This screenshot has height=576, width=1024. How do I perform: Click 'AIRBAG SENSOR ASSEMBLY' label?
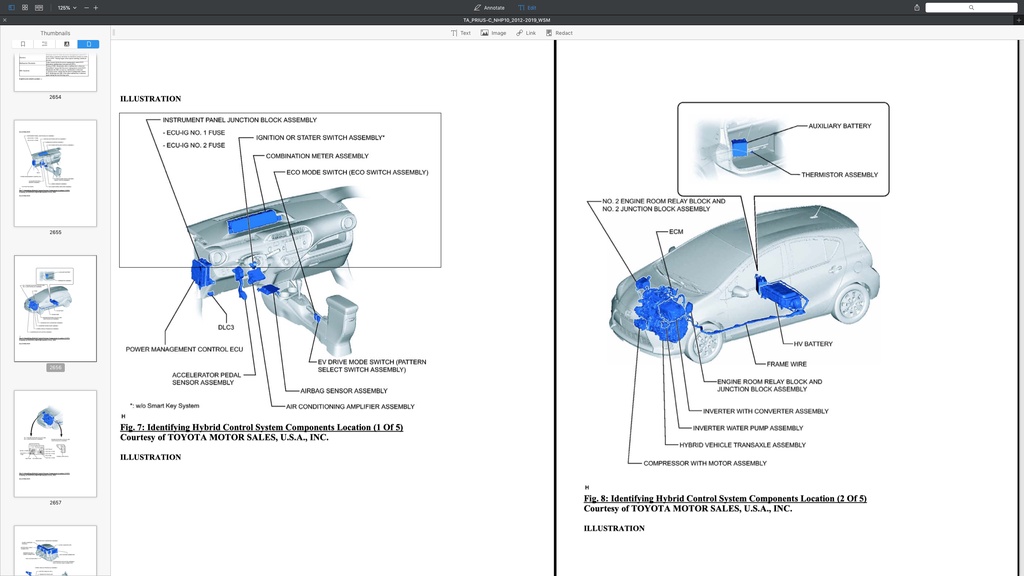coord(344,391)
